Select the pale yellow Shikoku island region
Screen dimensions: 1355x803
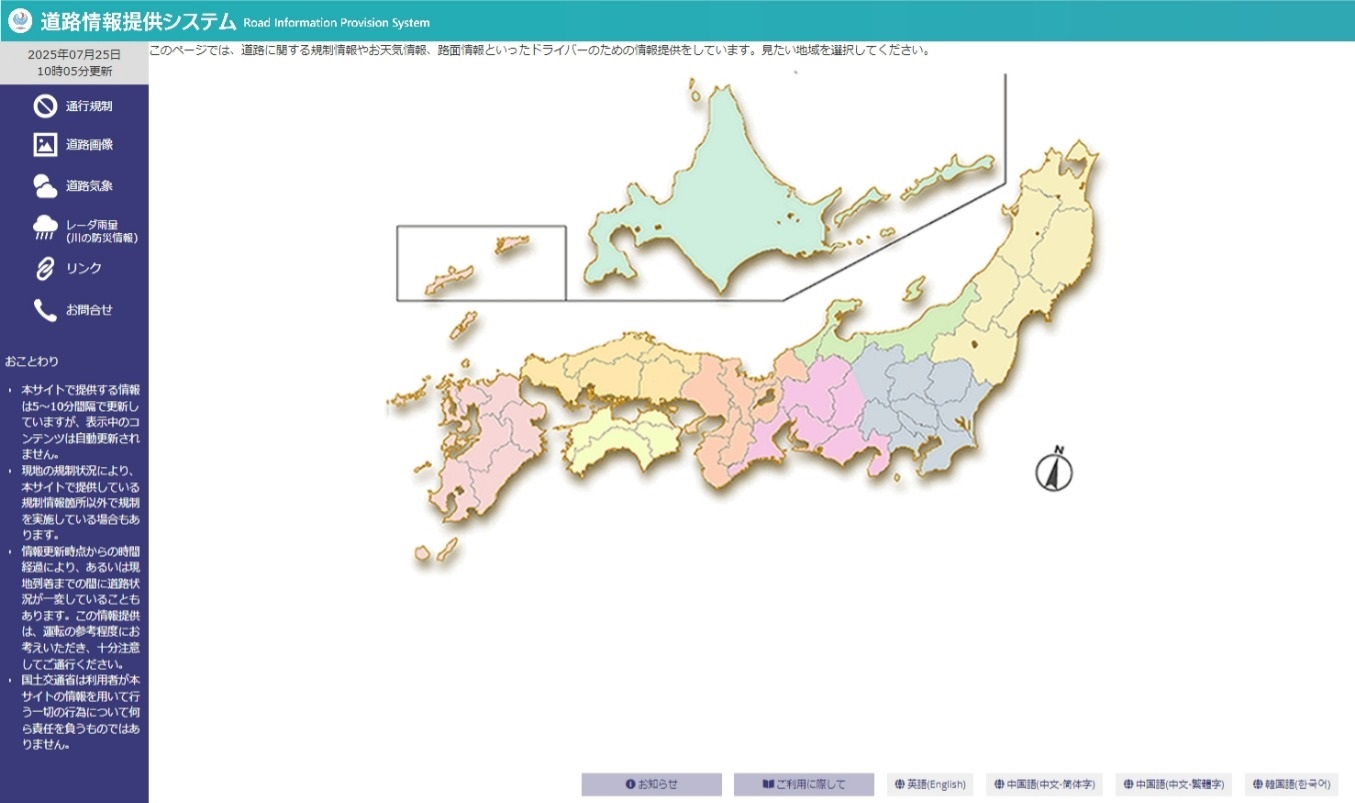point(620,440)
